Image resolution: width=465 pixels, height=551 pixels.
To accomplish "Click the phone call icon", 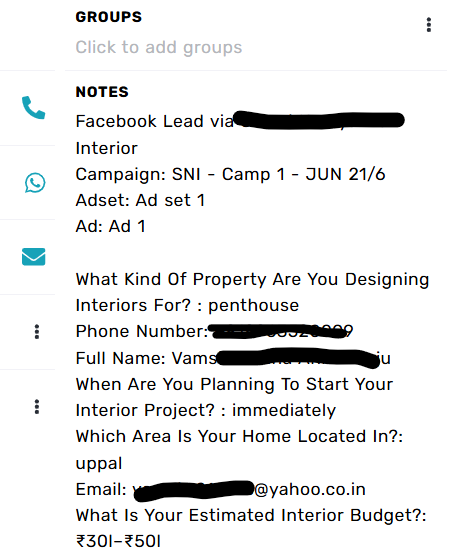I will coord(33,108).
